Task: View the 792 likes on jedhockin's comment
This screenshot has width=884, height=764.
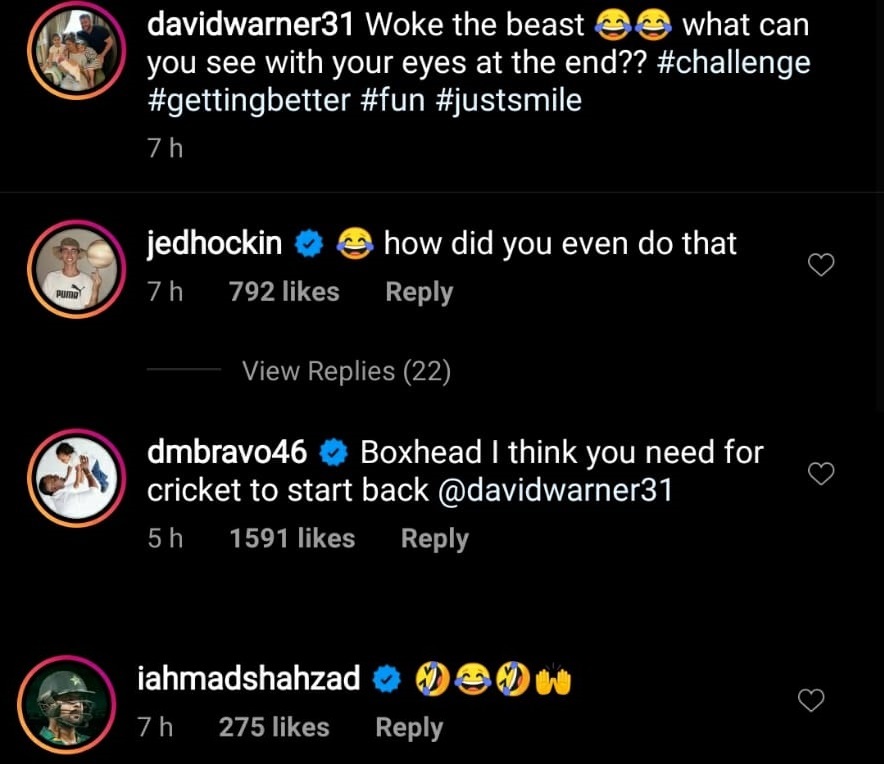Action: (x=284, y=292)
